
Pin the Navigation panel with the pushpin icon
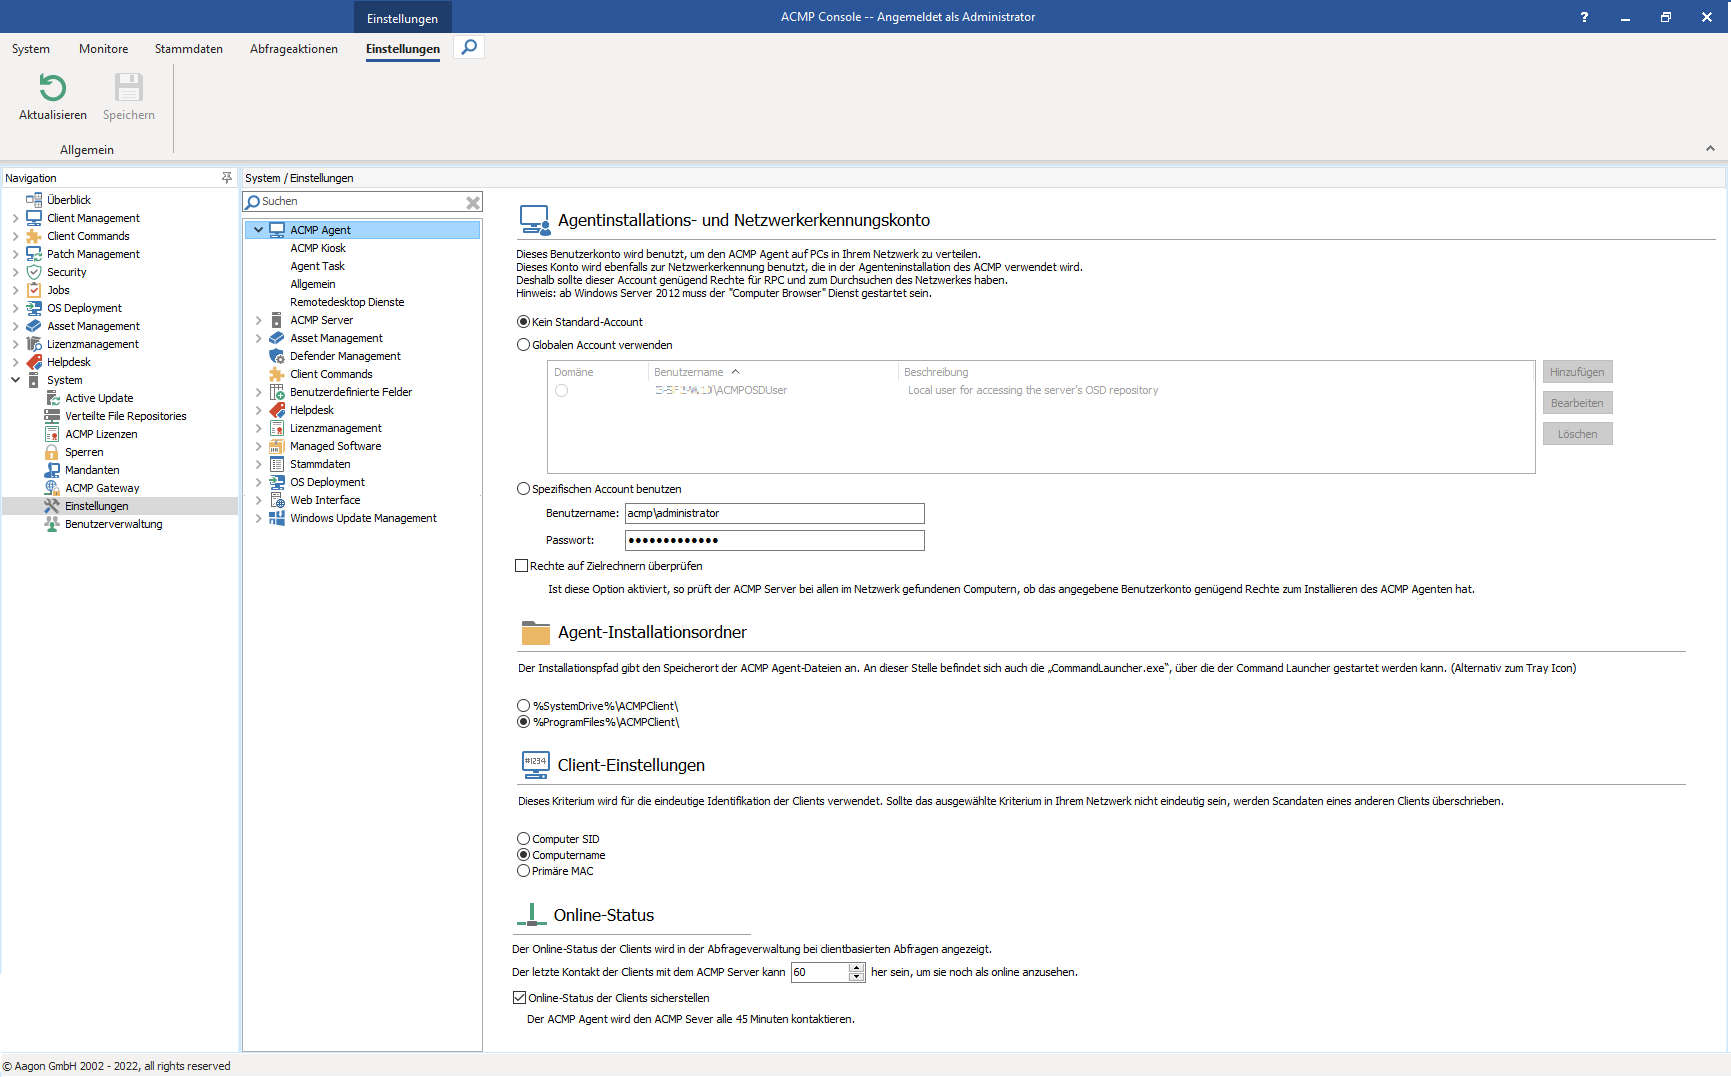227,178
